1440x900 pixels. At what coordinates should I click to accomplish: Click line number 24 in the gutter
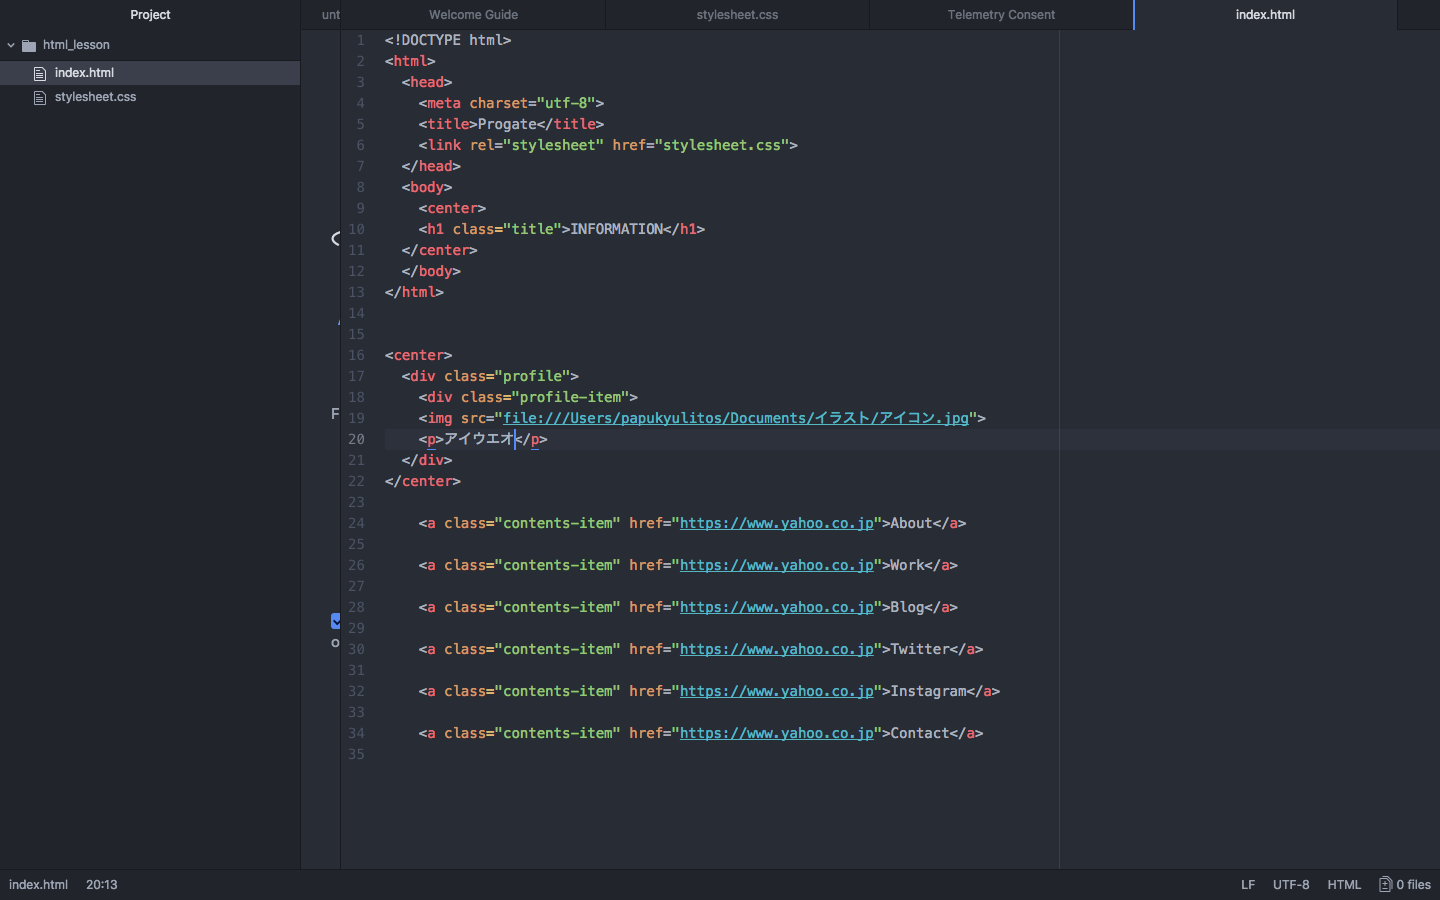pos(356,523)
